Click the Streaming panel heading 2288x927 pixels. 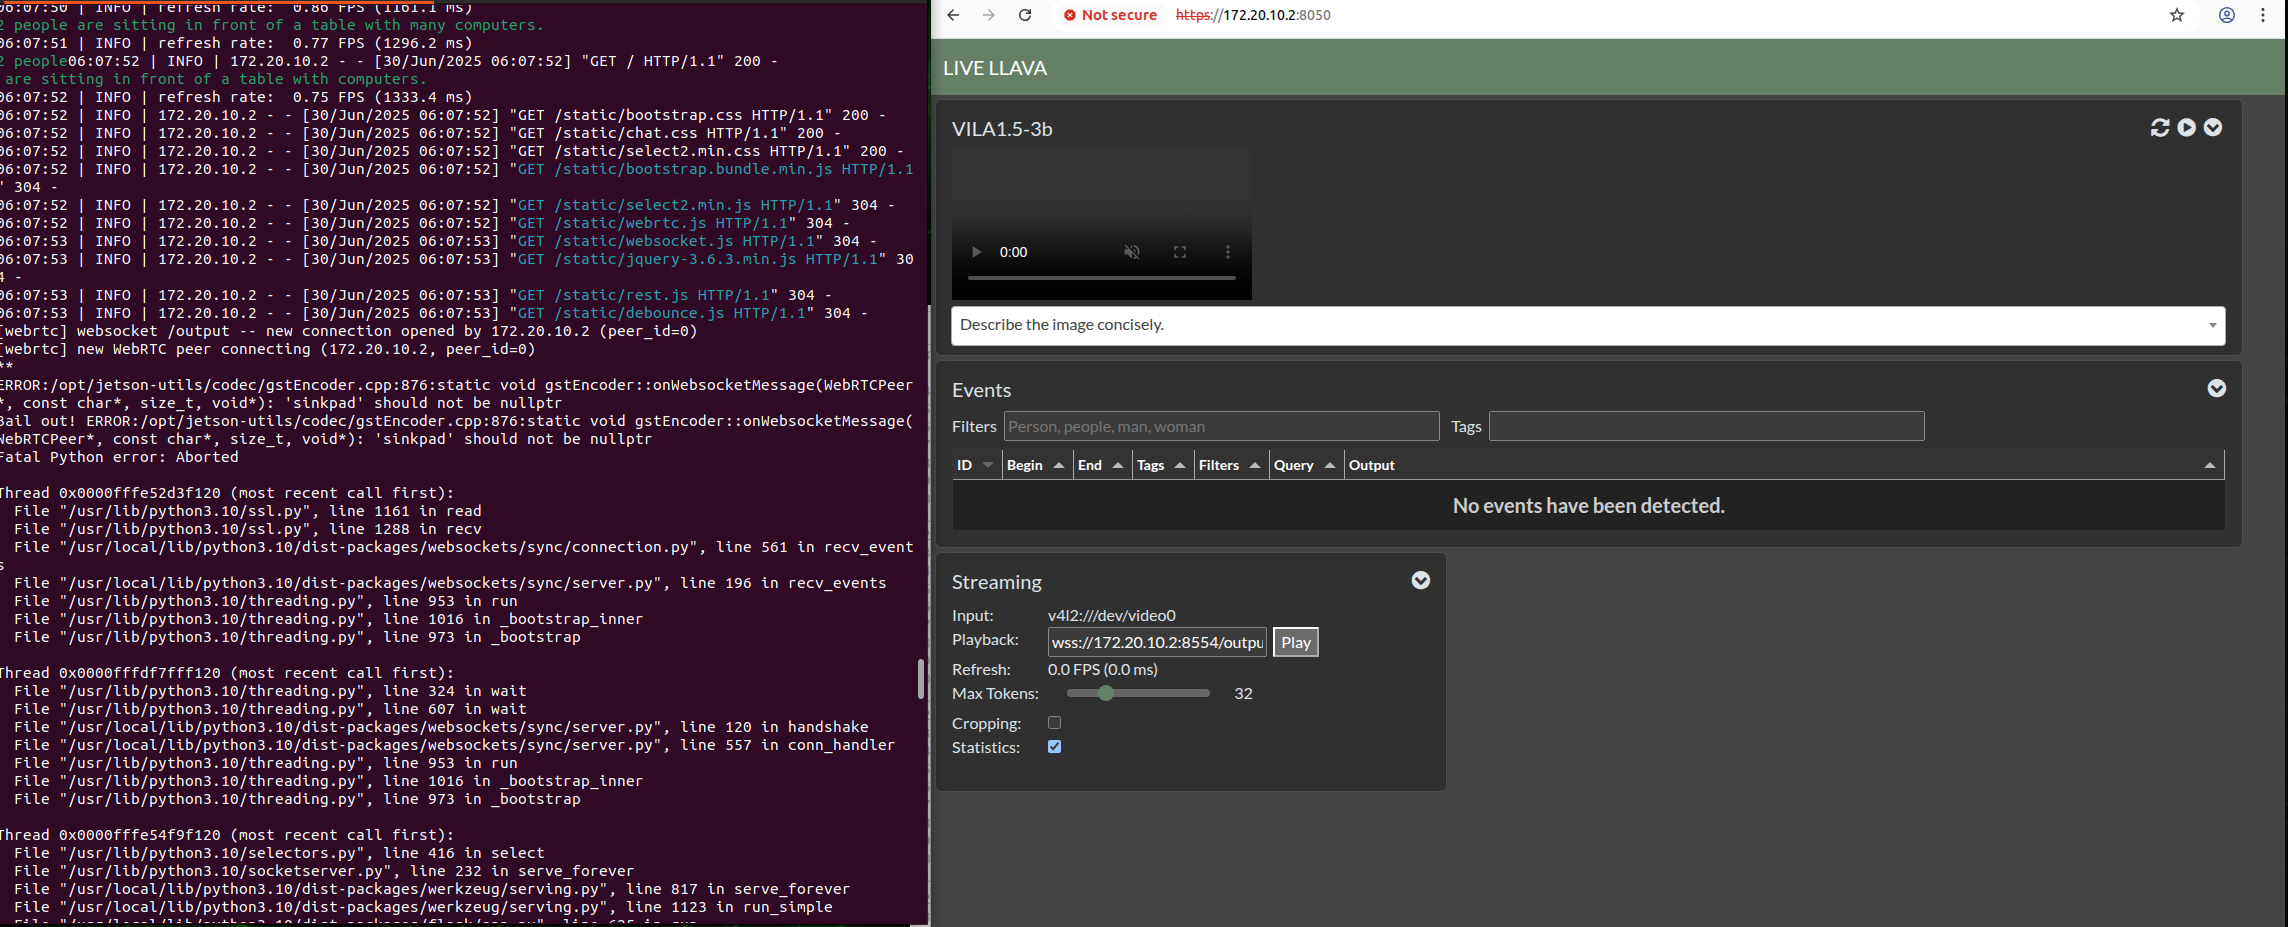click(x=997, y=582)
